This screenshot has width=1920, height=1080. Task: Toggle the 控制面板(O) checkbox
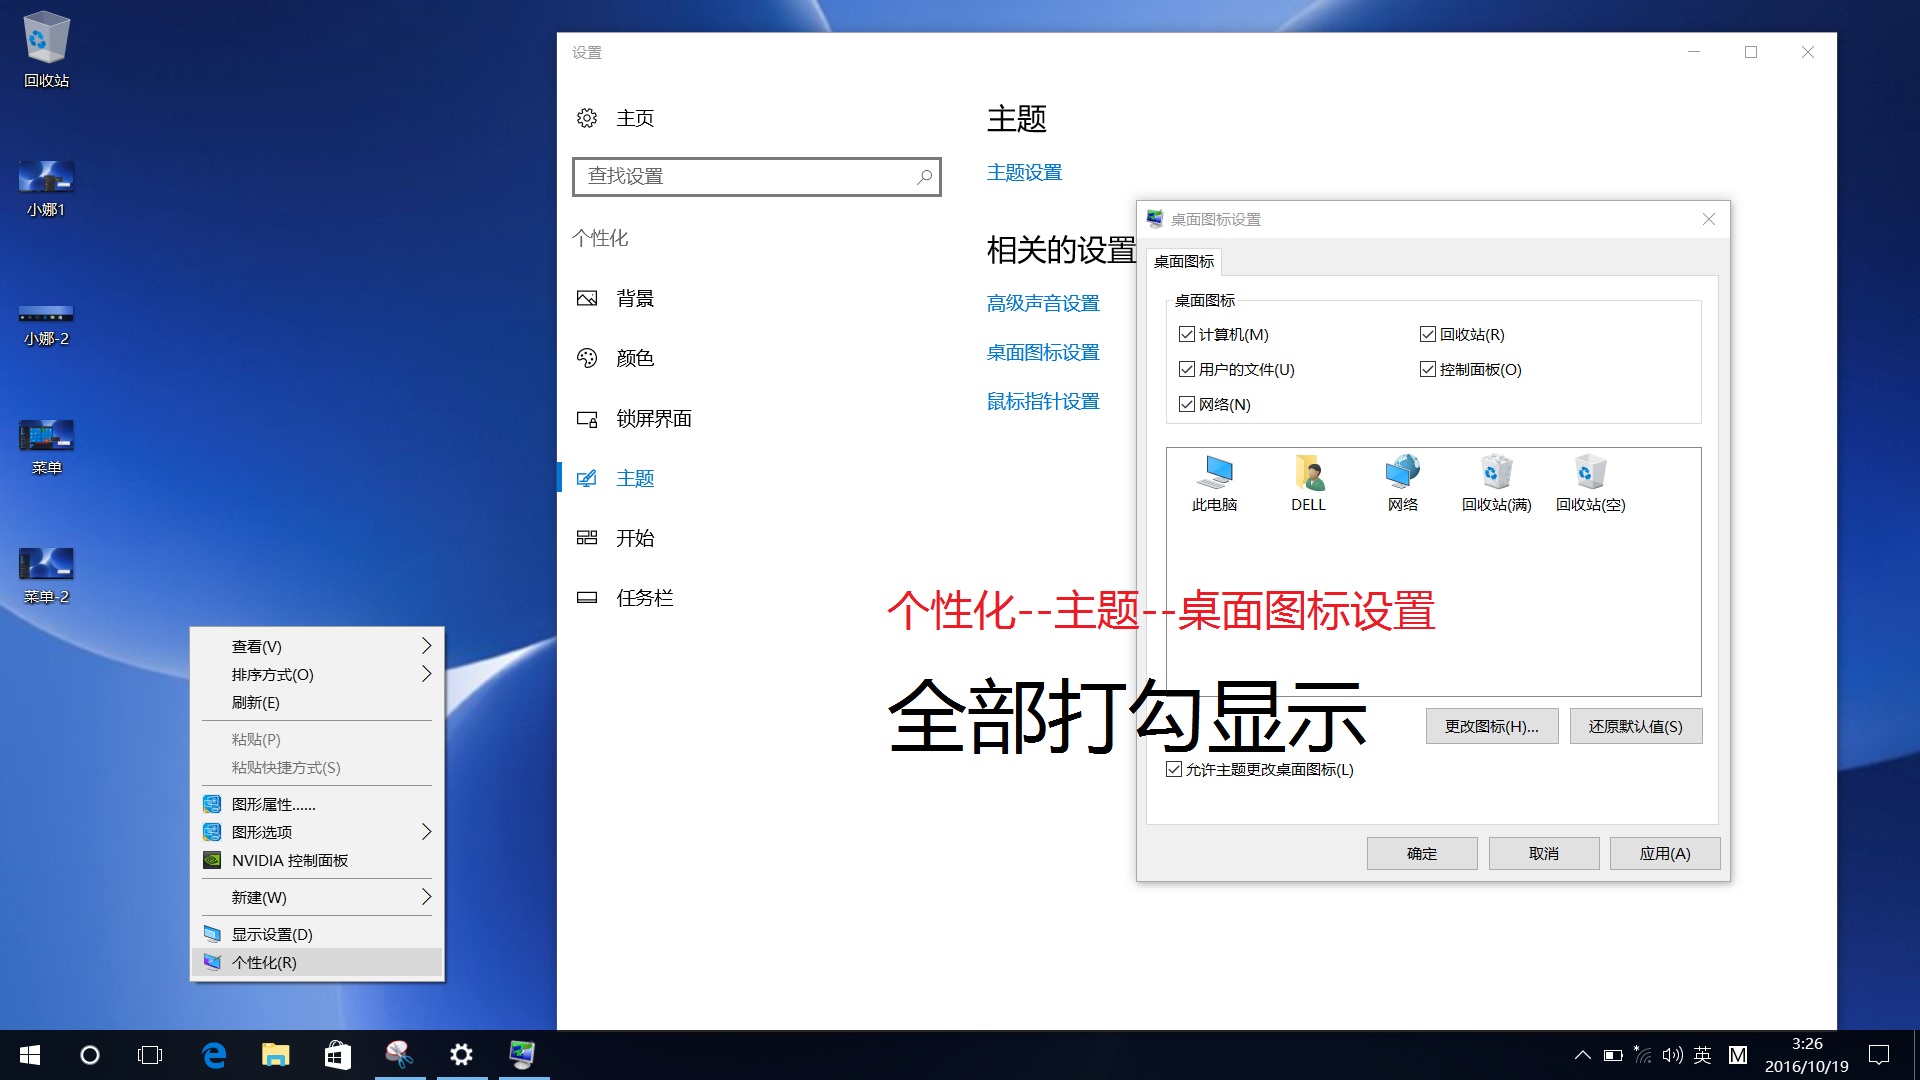[1428, 369]
